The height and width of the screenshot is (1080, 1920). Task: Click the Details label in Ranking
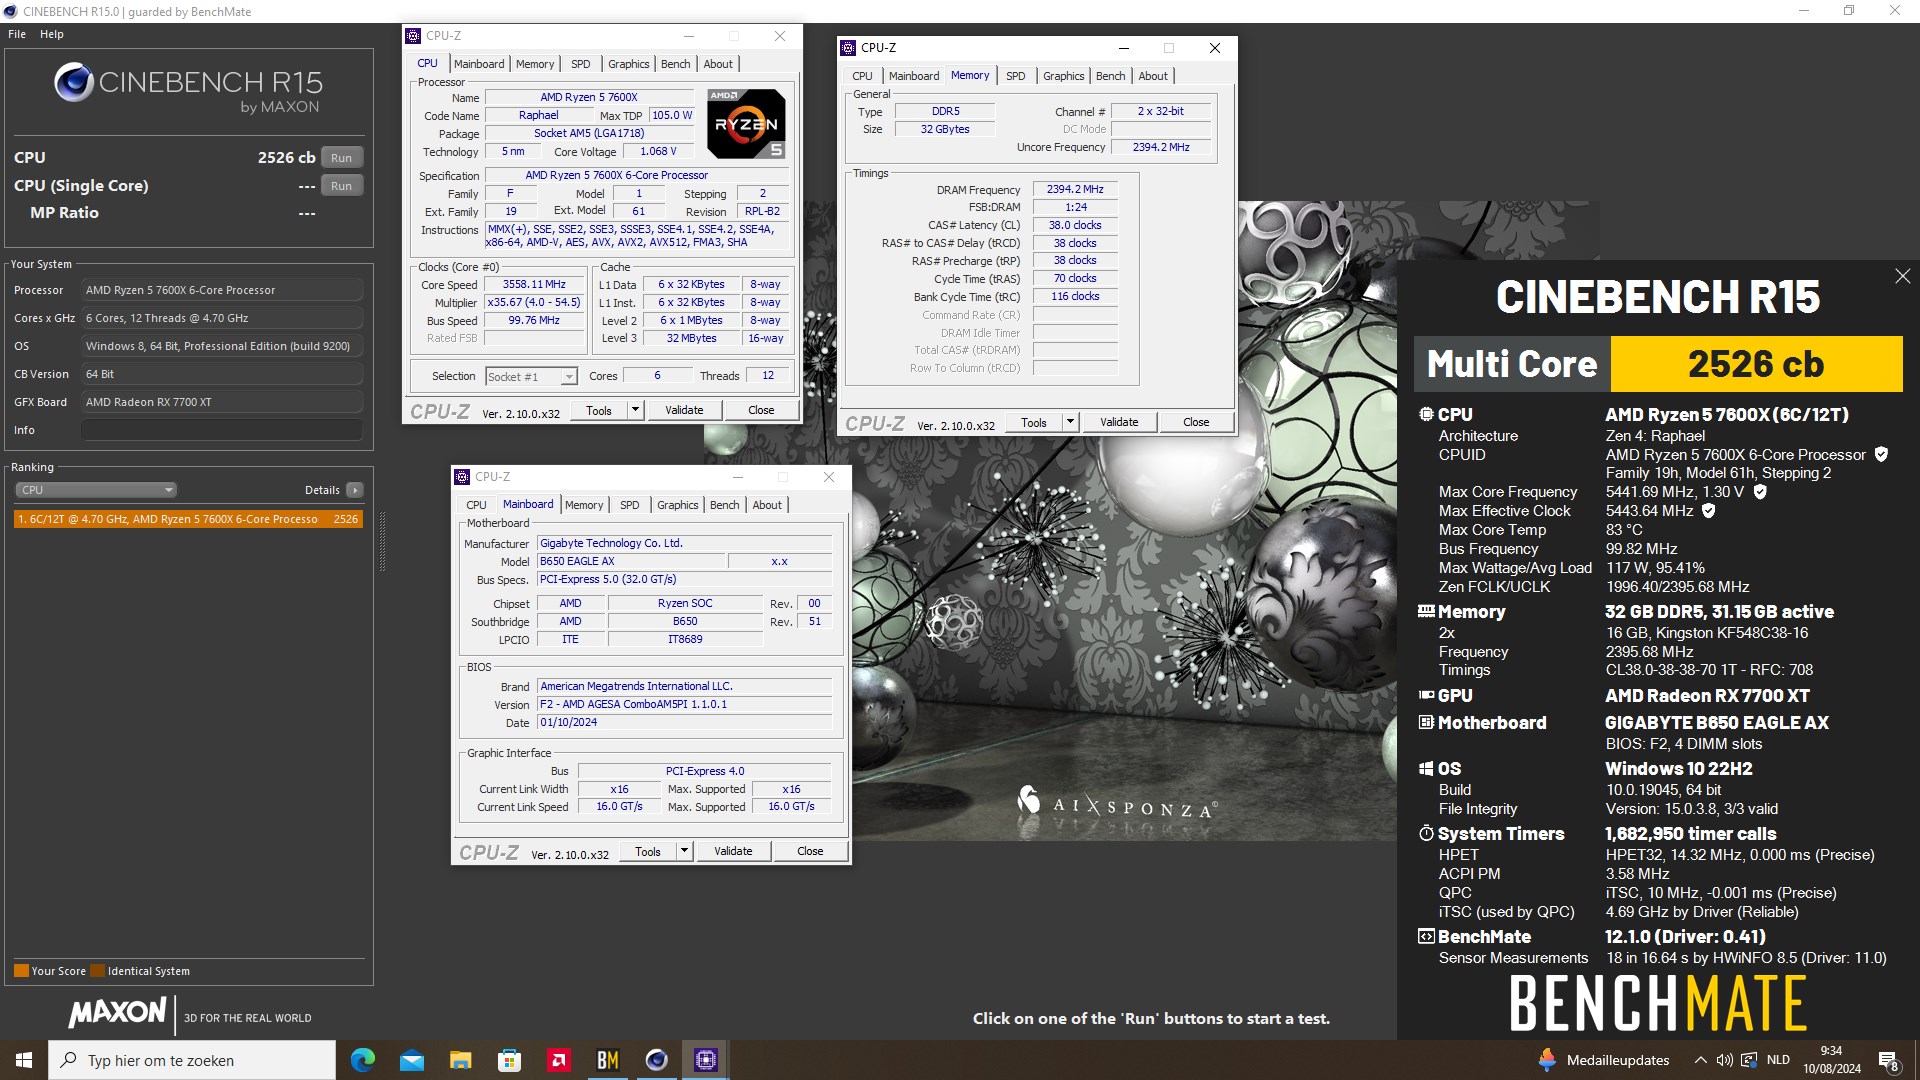[x=322, y=490]
